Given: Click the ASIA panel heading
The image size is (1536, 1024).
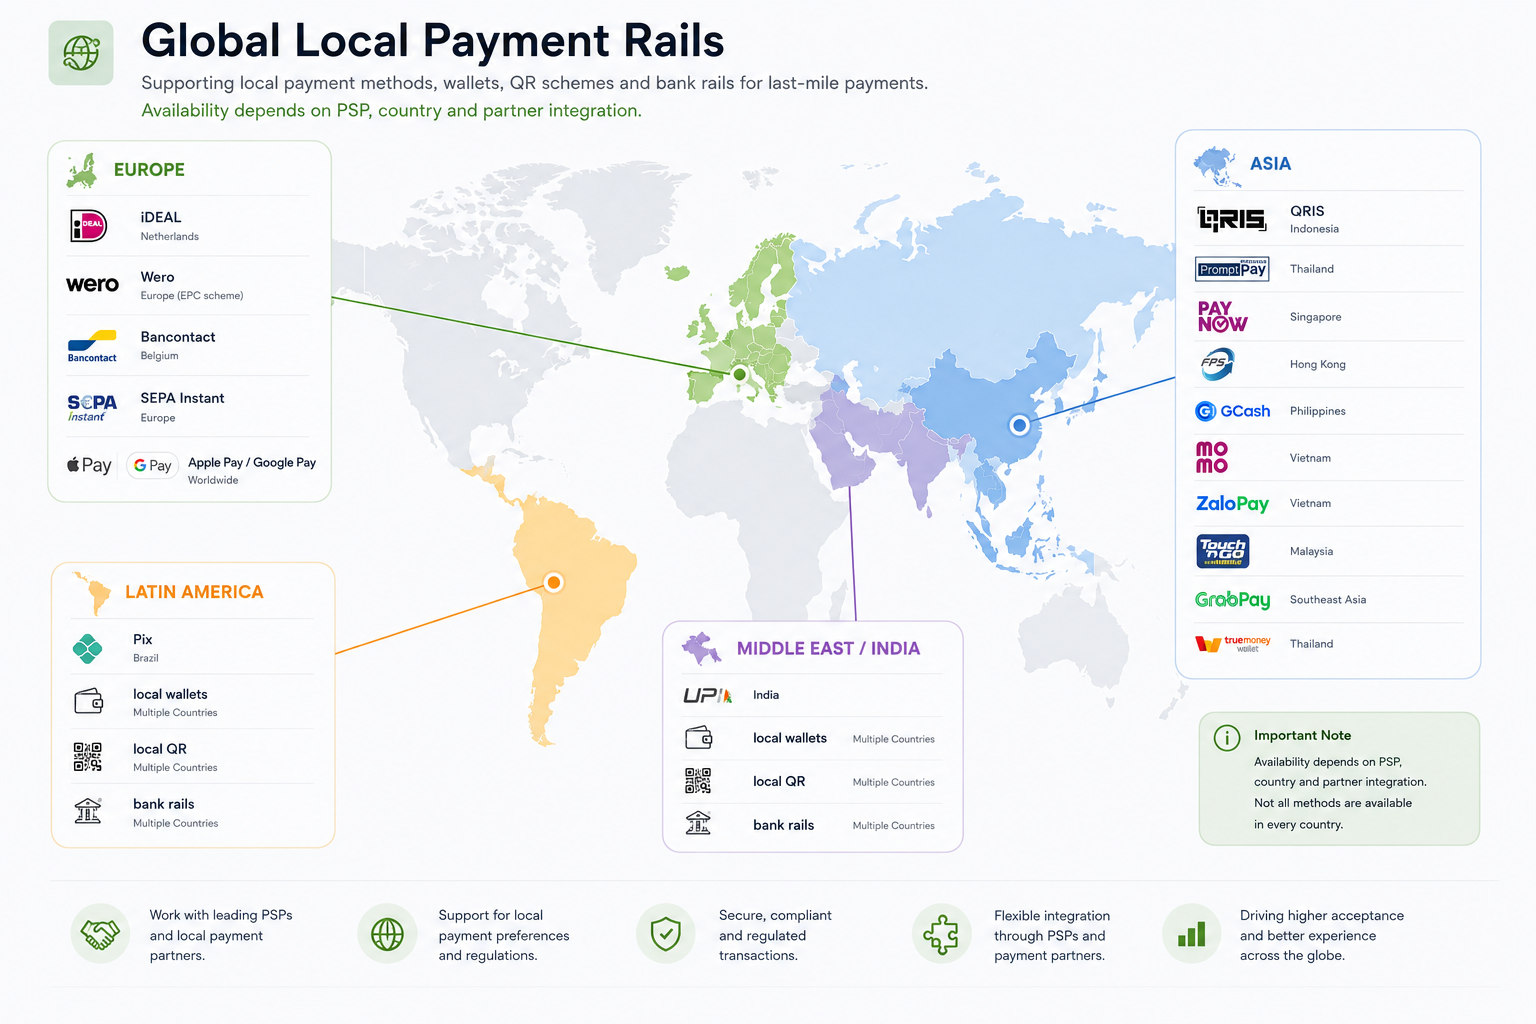Looking at the screenshot, I should pos(1270,164).
